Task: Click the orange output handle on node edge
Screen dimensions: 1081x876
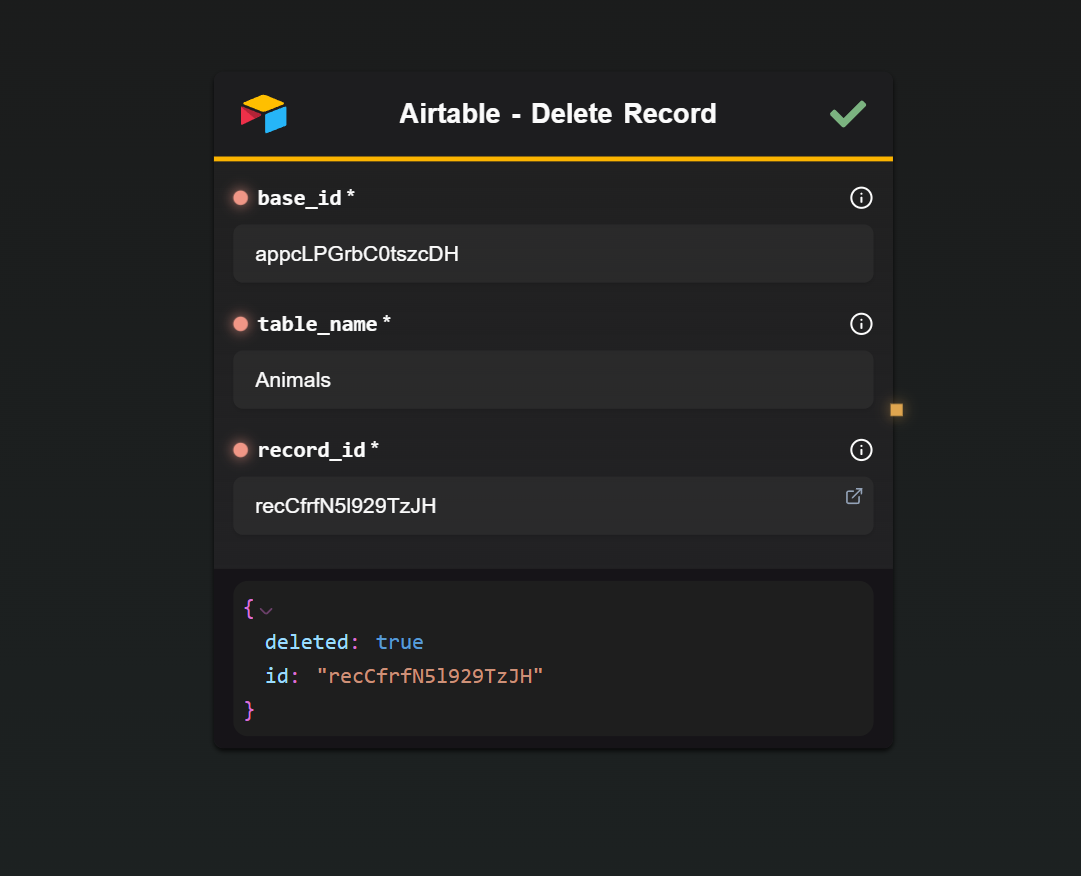Action: (x=896, y=410)
